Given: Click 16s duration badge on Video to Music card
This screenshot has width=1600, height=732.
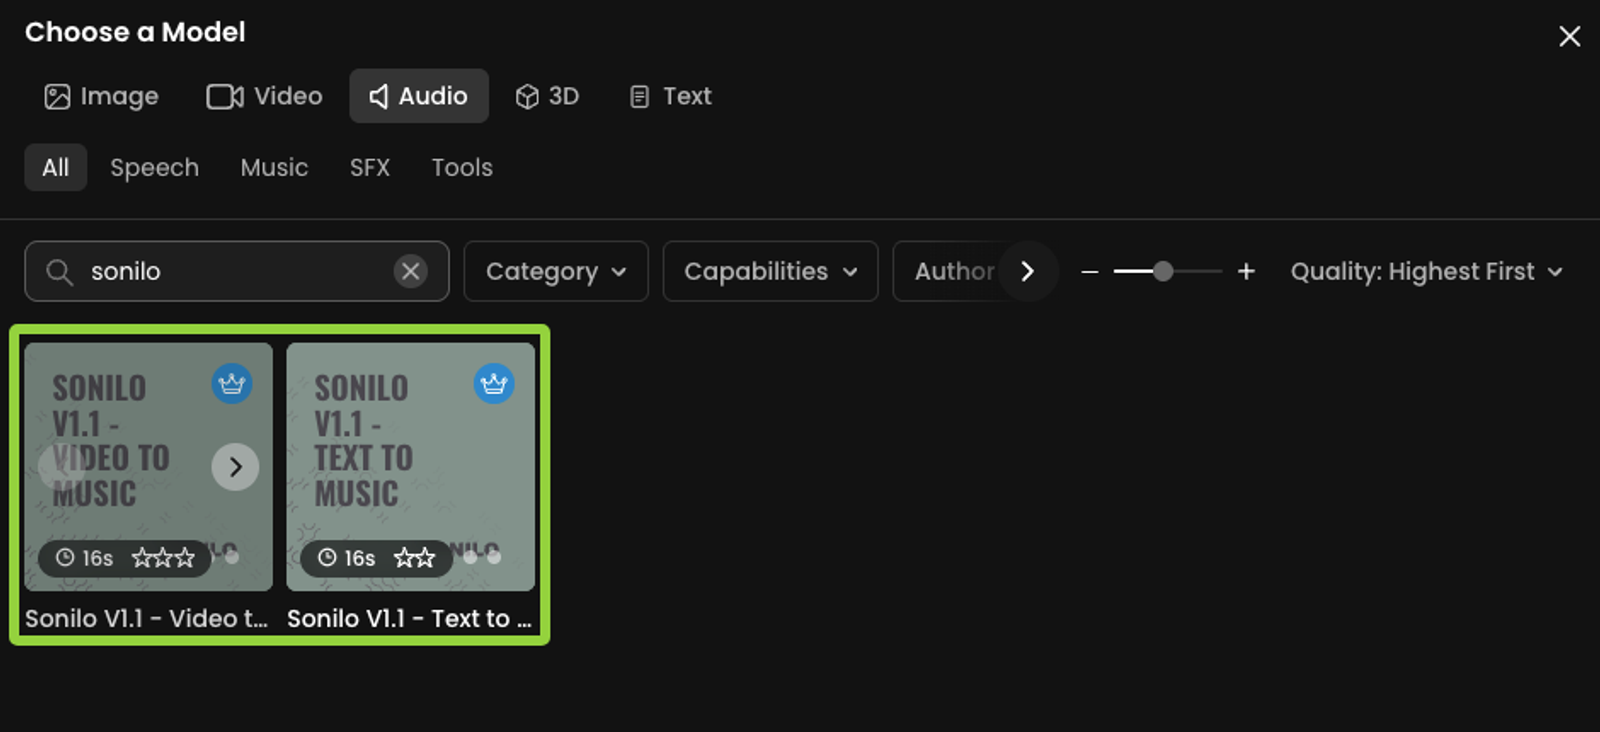Looking at the screenshot, I should click(85, 558).
